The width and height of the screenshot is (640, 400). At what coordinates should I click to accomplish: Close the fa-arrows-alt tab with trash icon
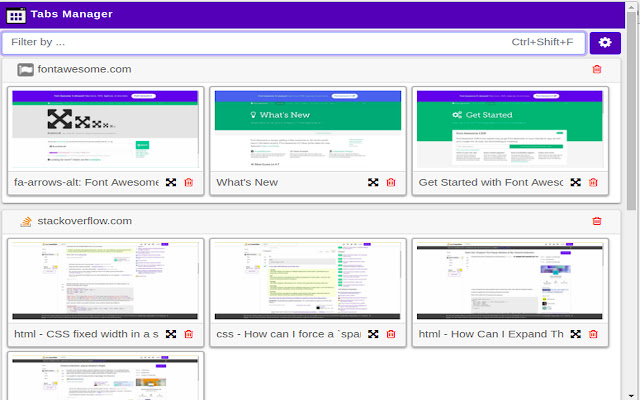click(x=189, y=182)
